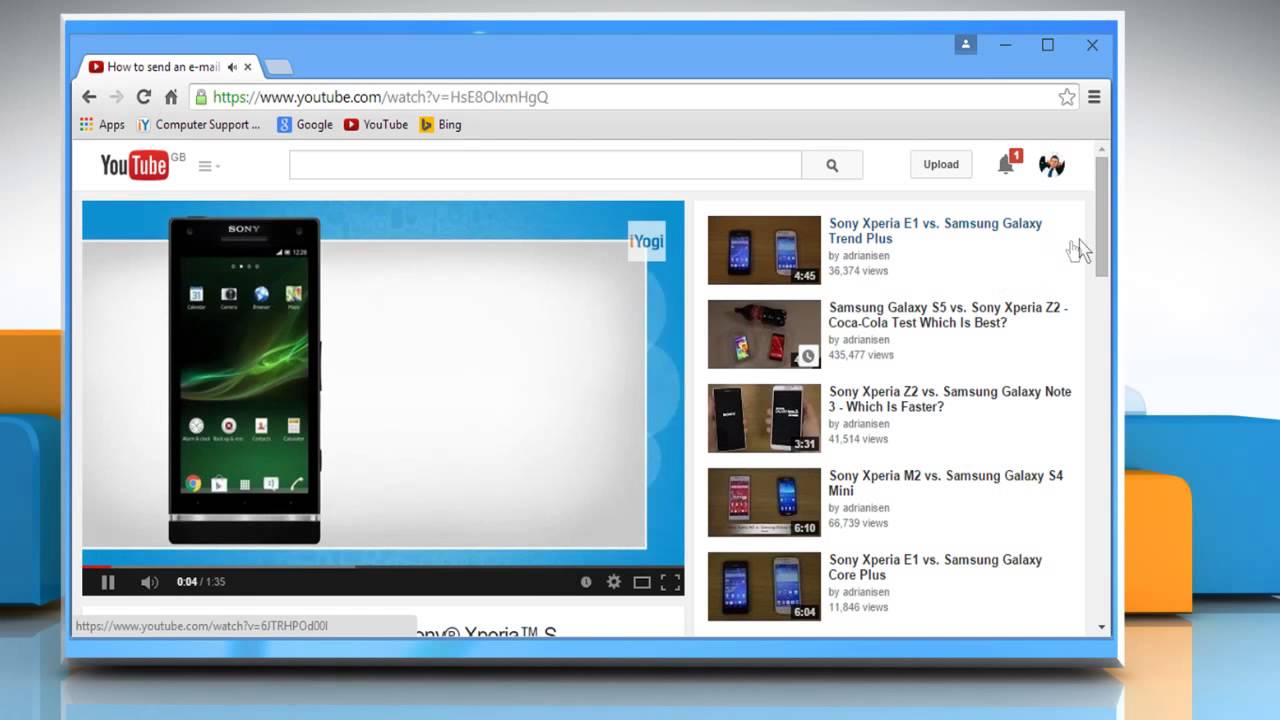Click the scrollbar up arrow
Viewport: 1280px width, 720px height.
(x=1102, y=149)
